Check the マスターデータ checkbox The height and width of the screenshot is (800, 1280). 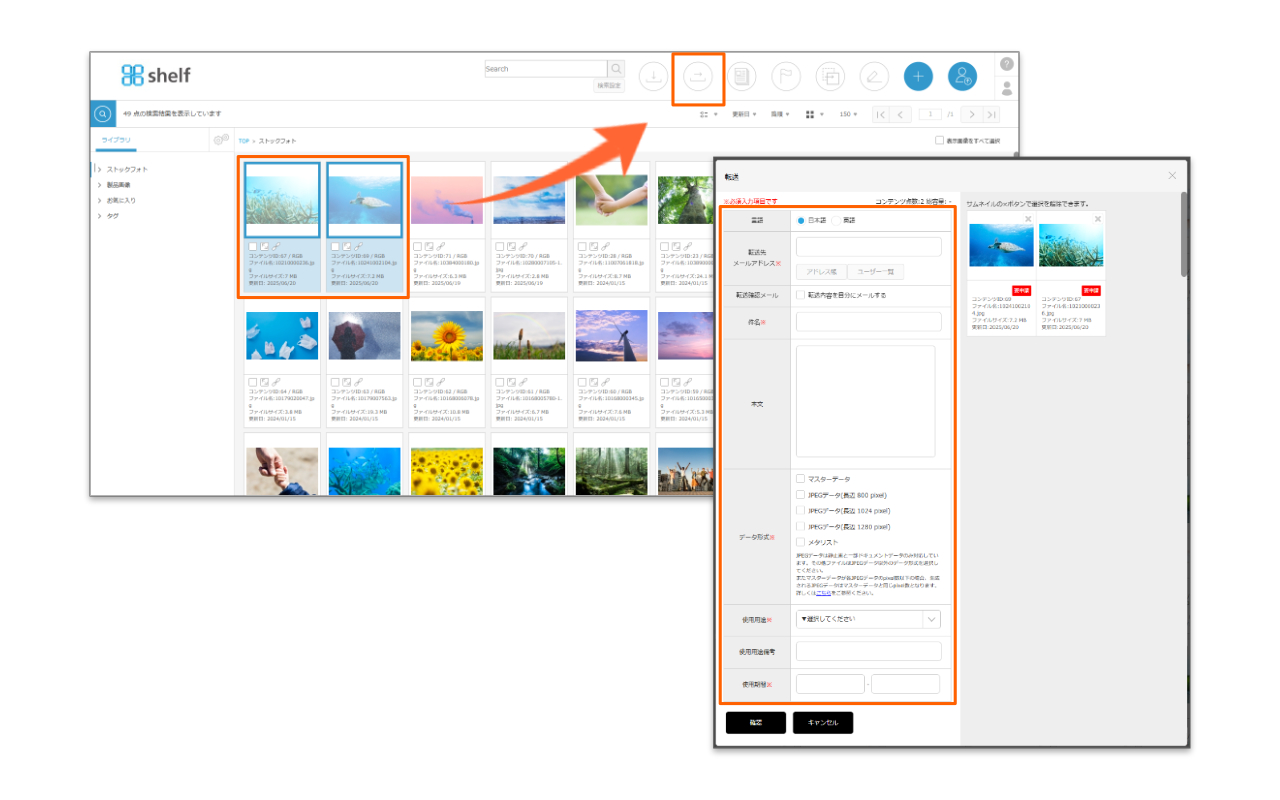tap(801, 479)
